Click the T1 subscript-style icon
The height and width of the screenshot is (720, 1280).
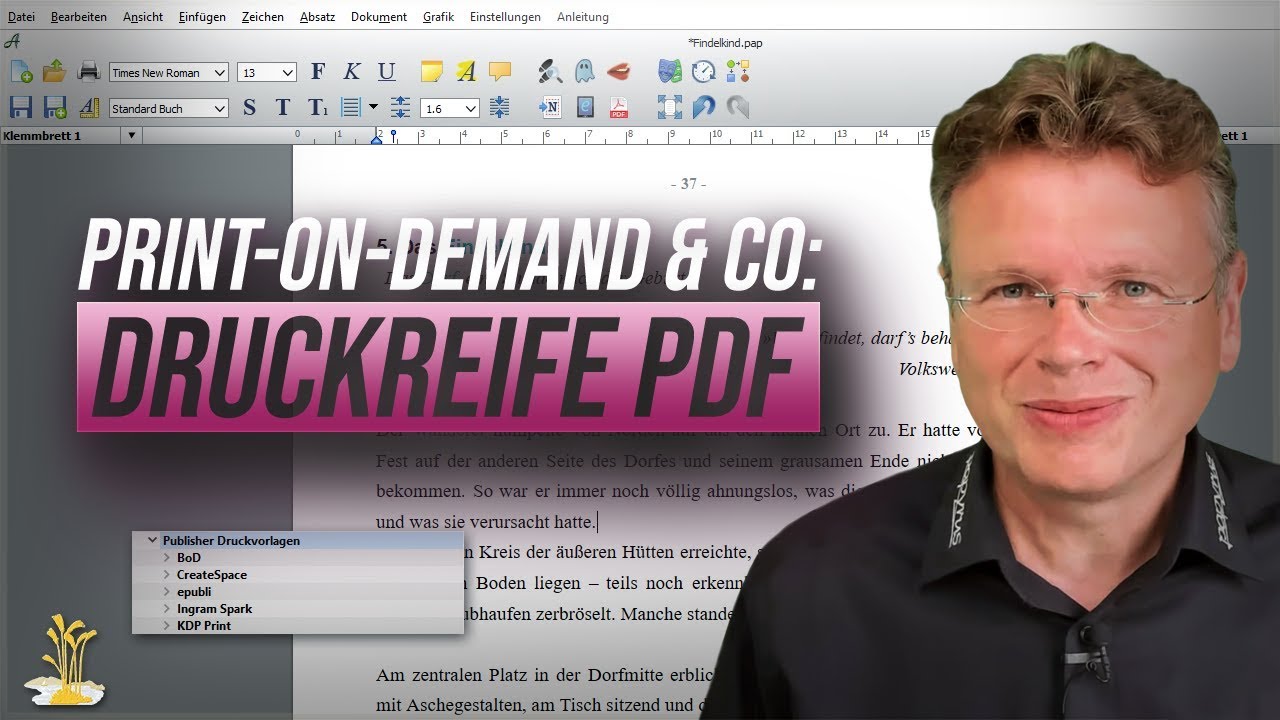click(318, 108)
